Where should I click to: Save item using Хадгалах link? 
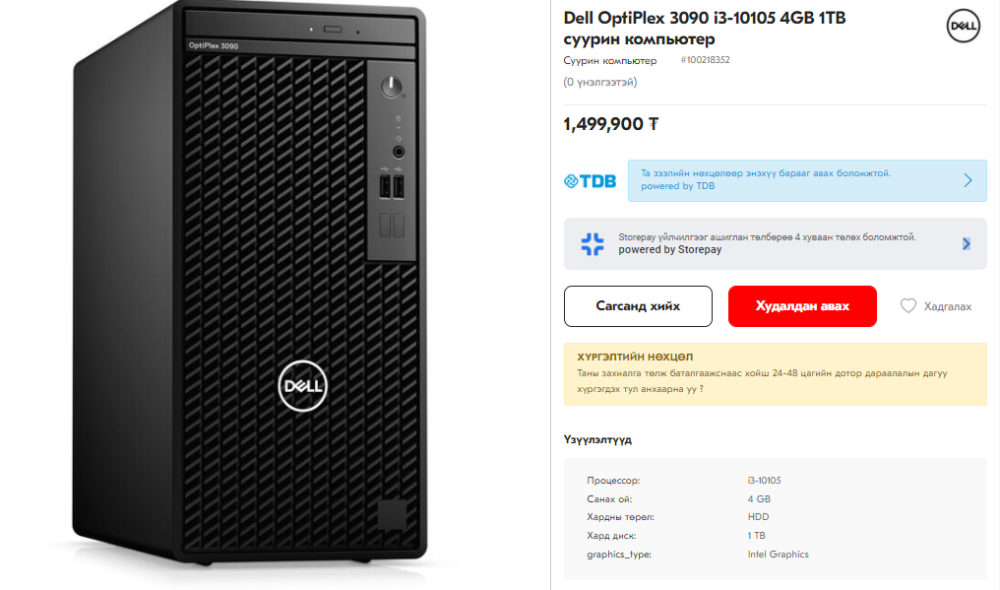click(947, 306)
